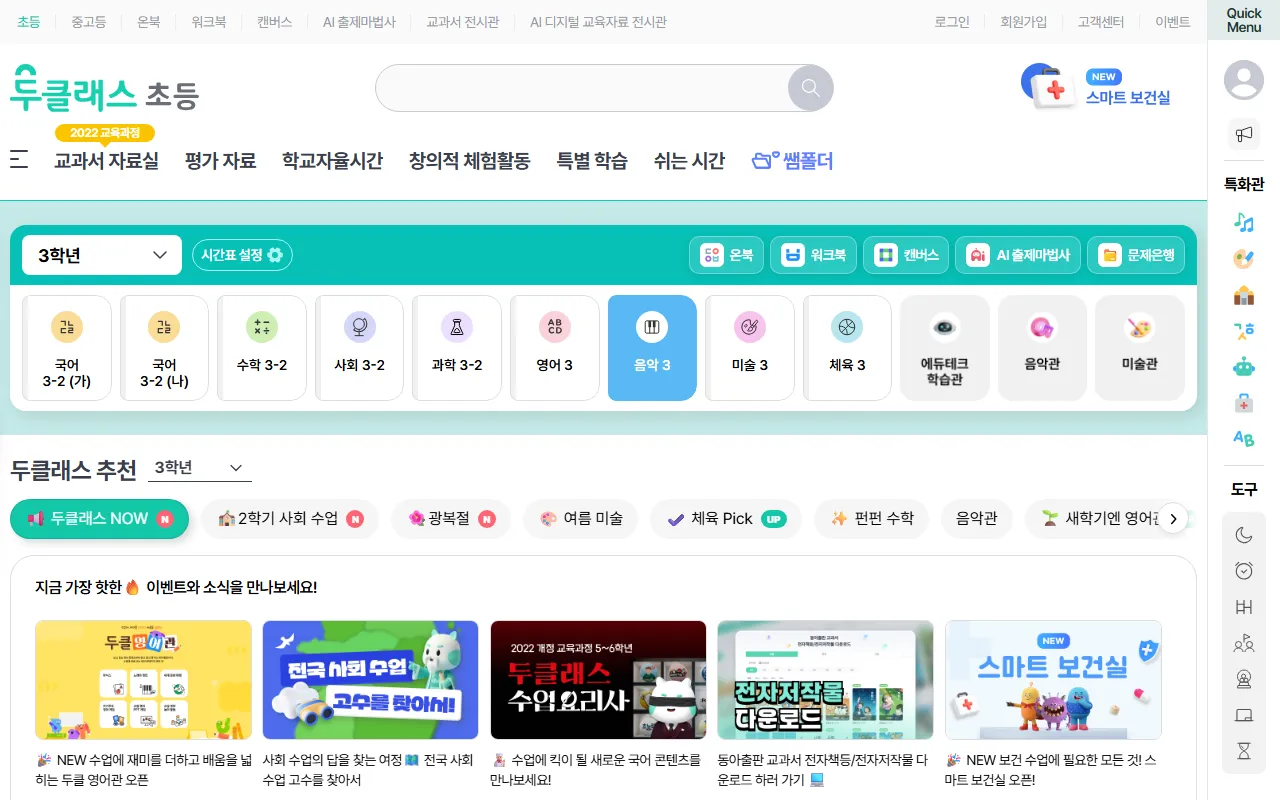
Task: Open the user profile avatar in Quick Menu
Action: pyautogui.click(x=1244, y=80)
